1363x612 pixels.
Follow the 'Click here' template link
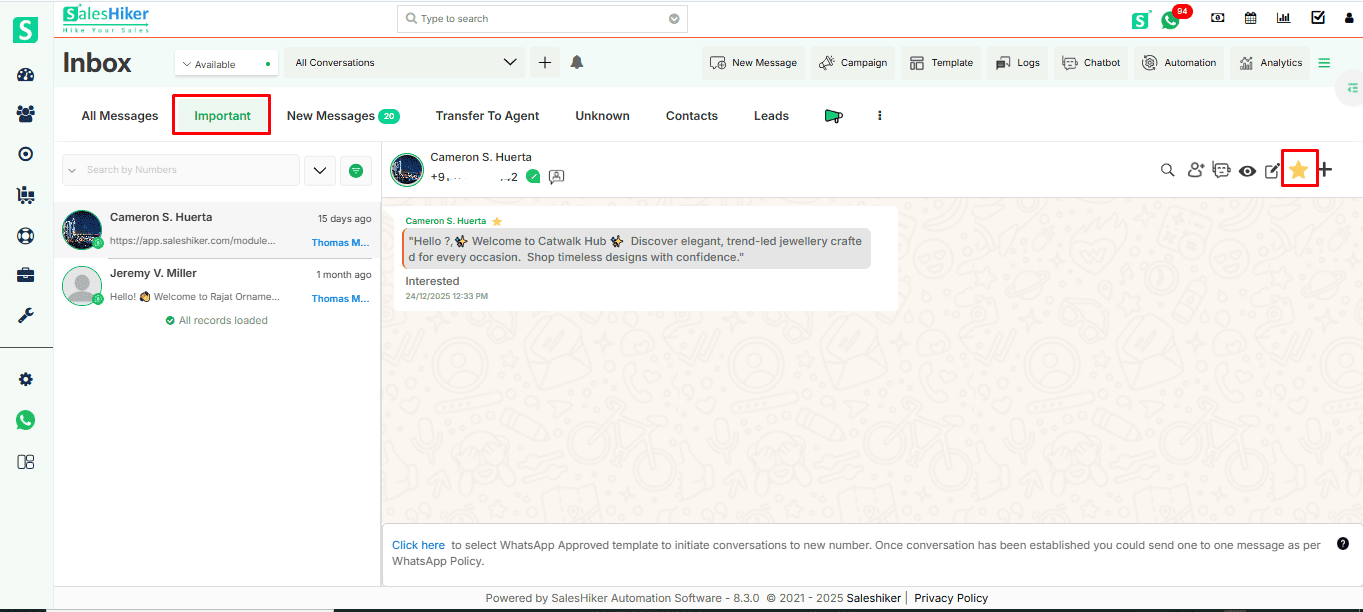pos(418,545)
